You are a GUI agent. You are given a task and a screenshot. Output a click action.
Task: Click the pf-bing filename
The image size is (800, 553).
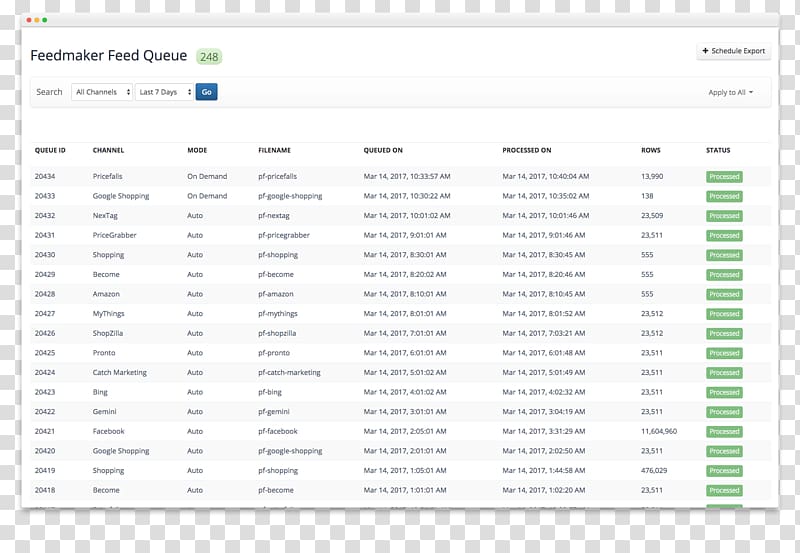click(270, 392)
